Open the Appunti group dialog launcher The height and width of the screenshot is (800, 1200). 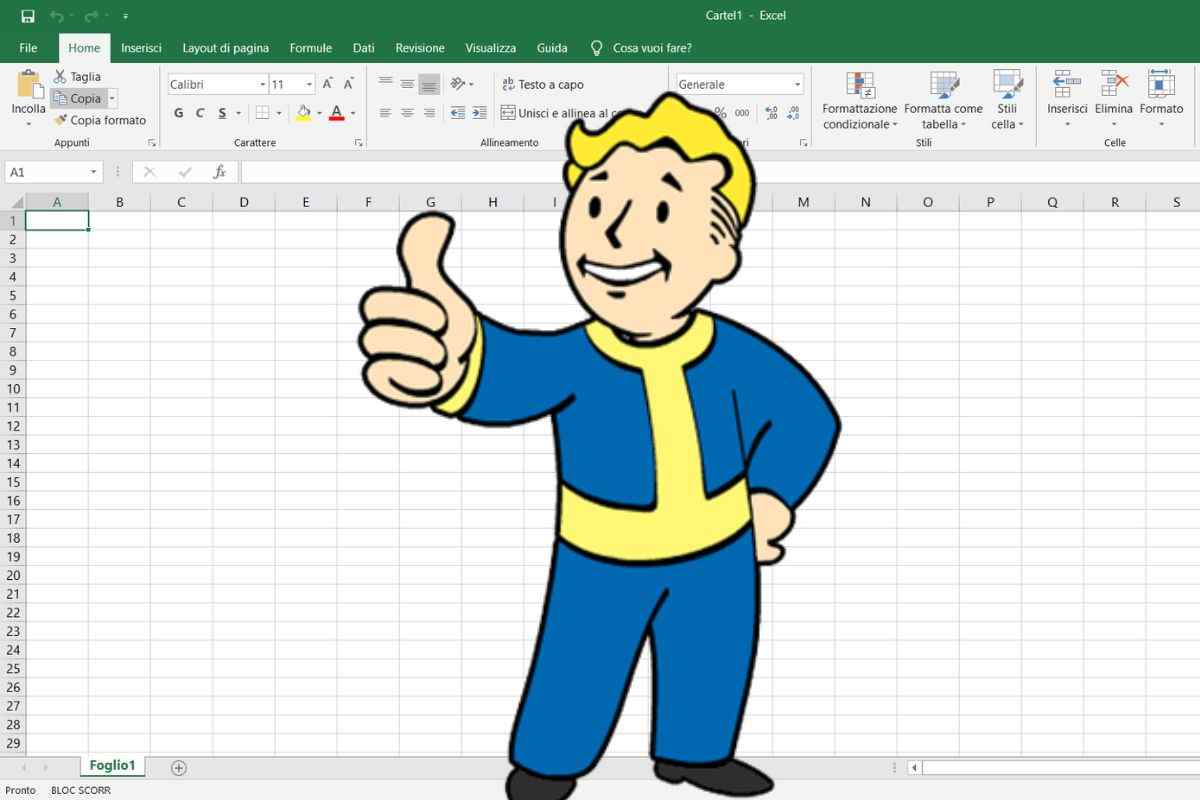[x=152, y=143]
